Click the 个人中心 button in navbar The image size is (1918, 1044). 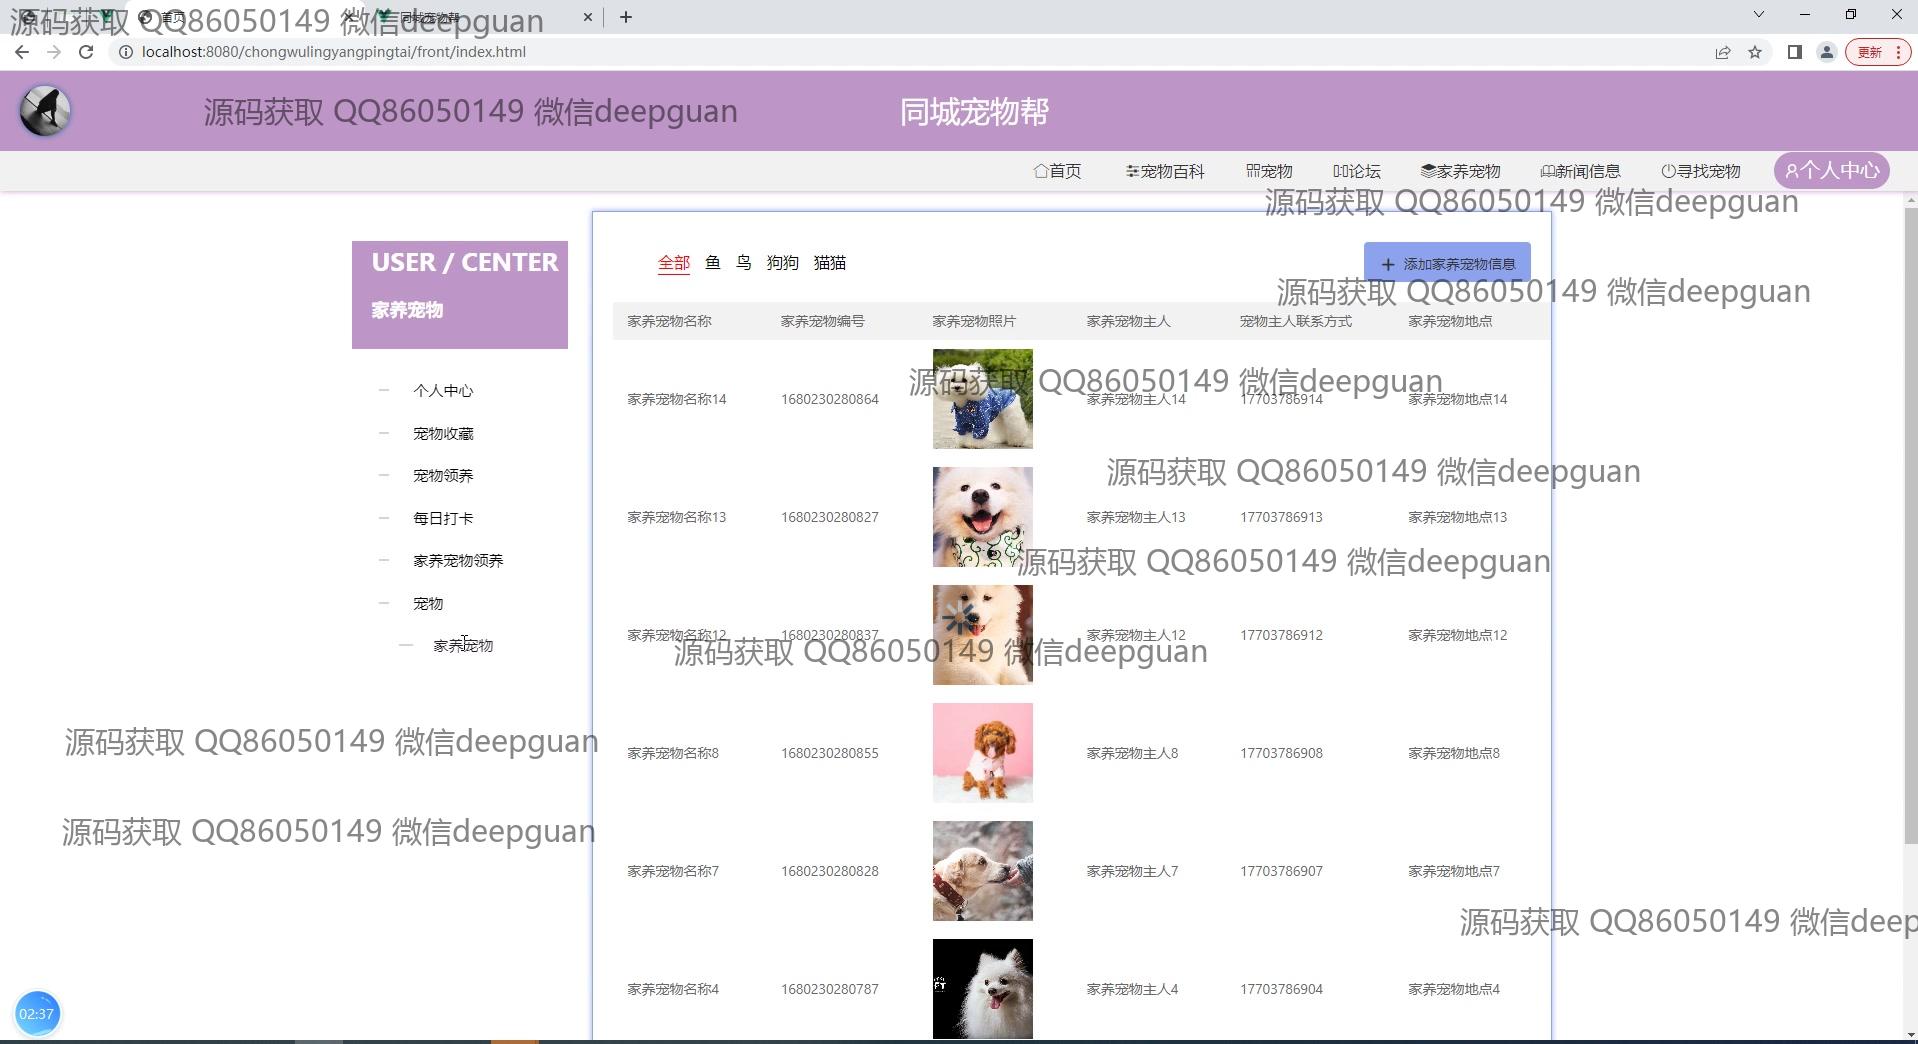pyautogui.click(x=1832, y=171)
